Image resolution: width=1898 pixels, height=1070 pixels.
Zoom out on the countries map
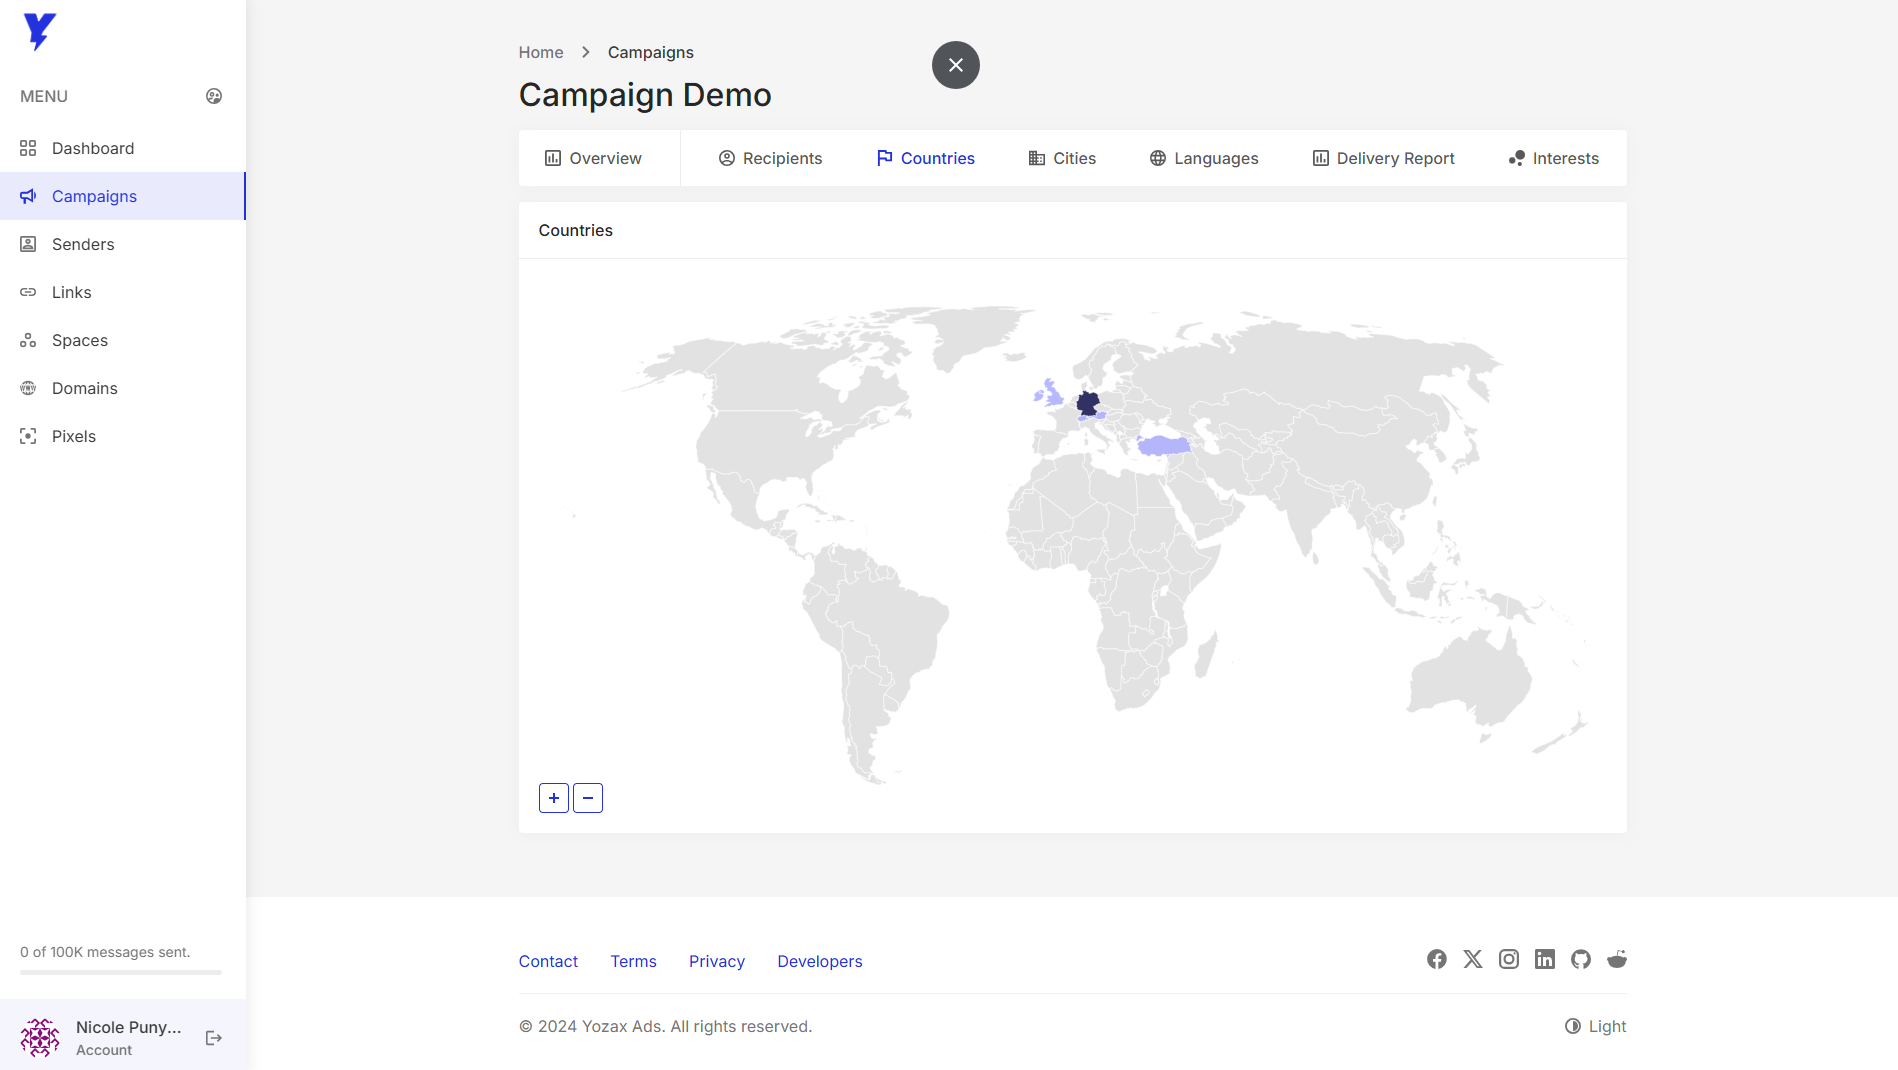click(x=588, y=798)
